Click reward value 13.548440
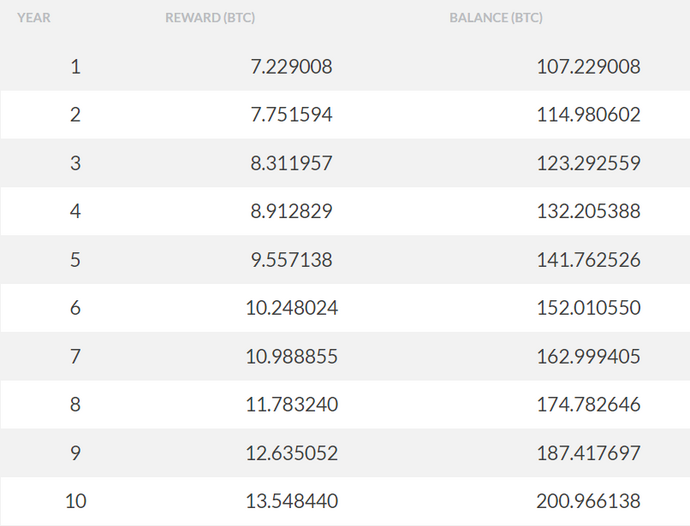The height and width of the screenshot is (526, 690). coord(291,501)
